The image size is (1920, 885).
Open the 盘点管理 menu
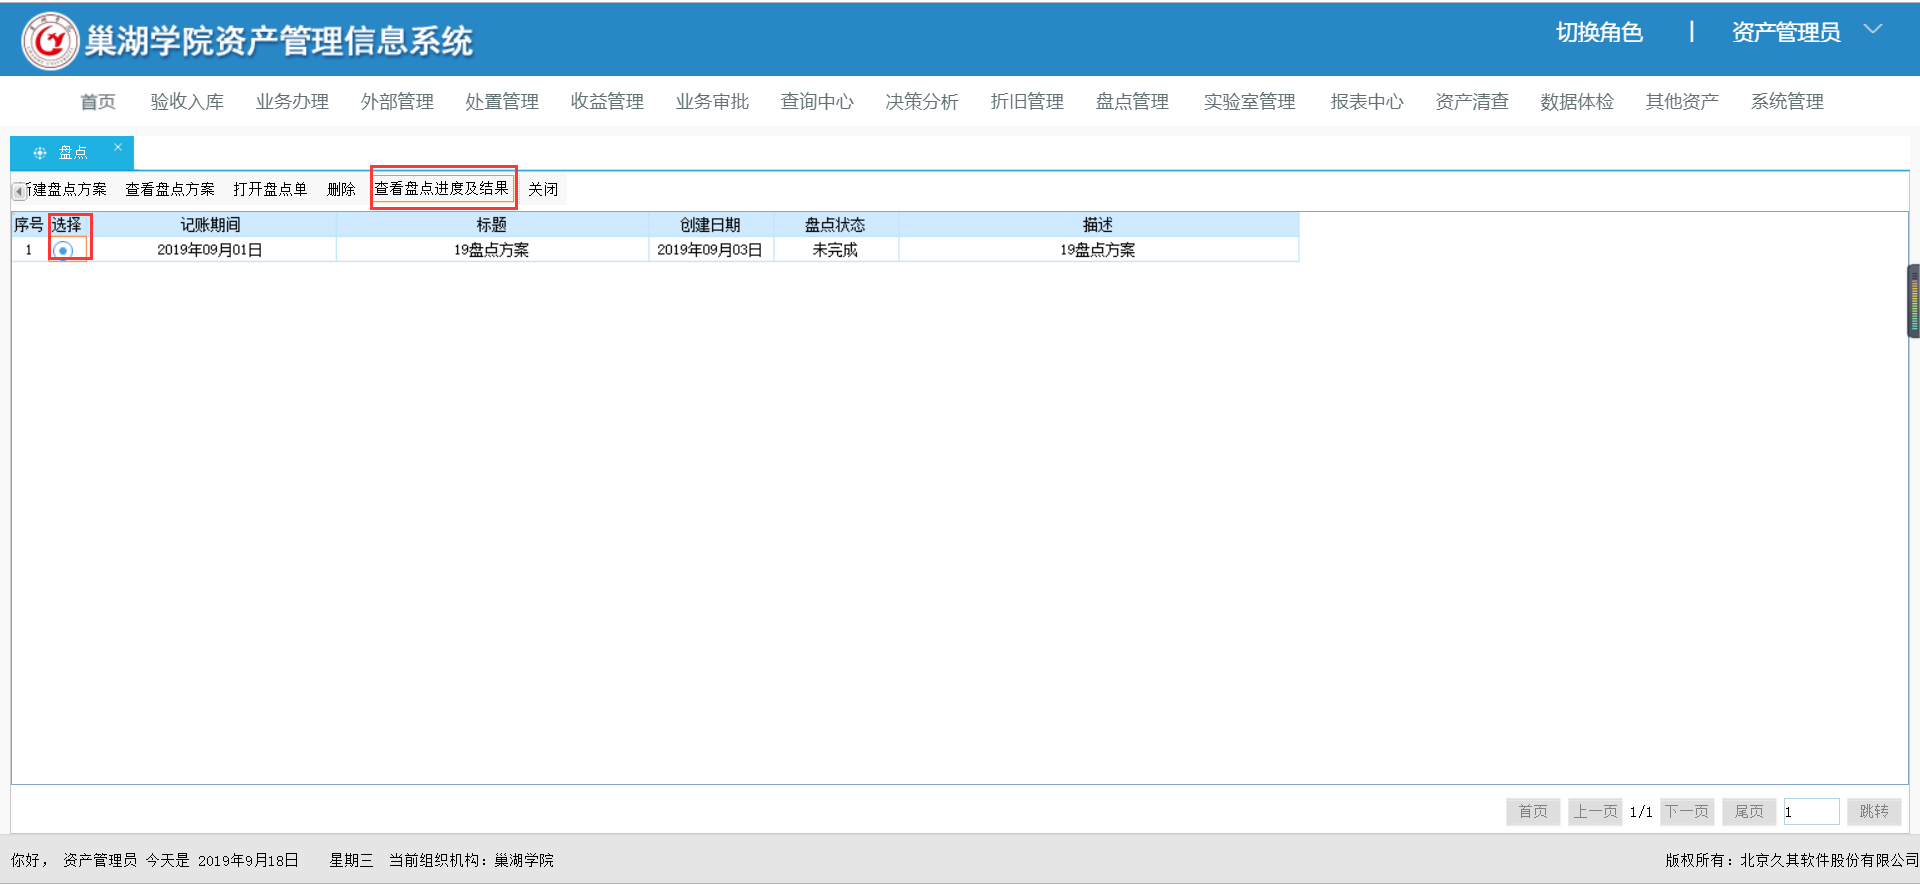coord(1132,102)
